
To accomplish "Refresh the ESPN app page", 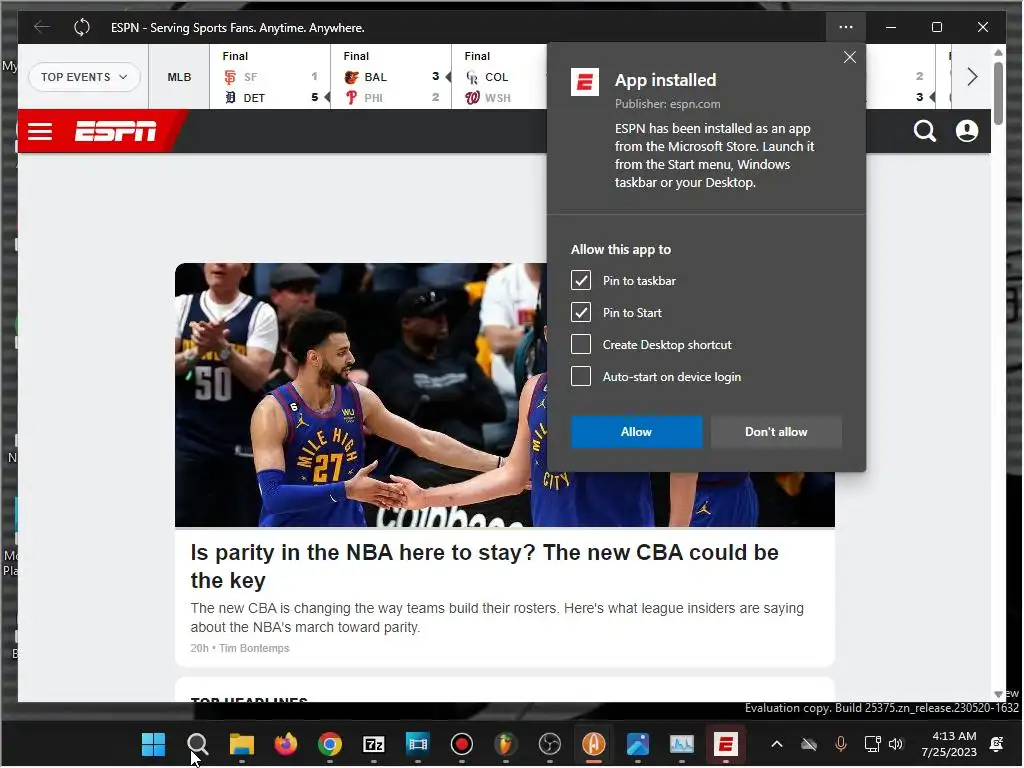I will tap(82, 27).
